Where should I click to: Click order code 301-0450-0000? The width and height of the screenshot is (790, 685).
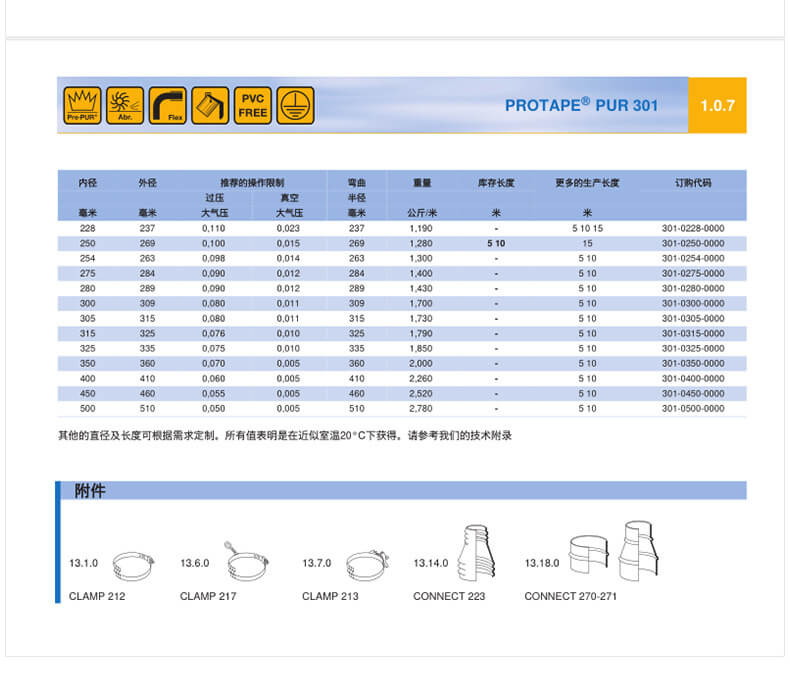pyautogui.click(x=693, y=393)
